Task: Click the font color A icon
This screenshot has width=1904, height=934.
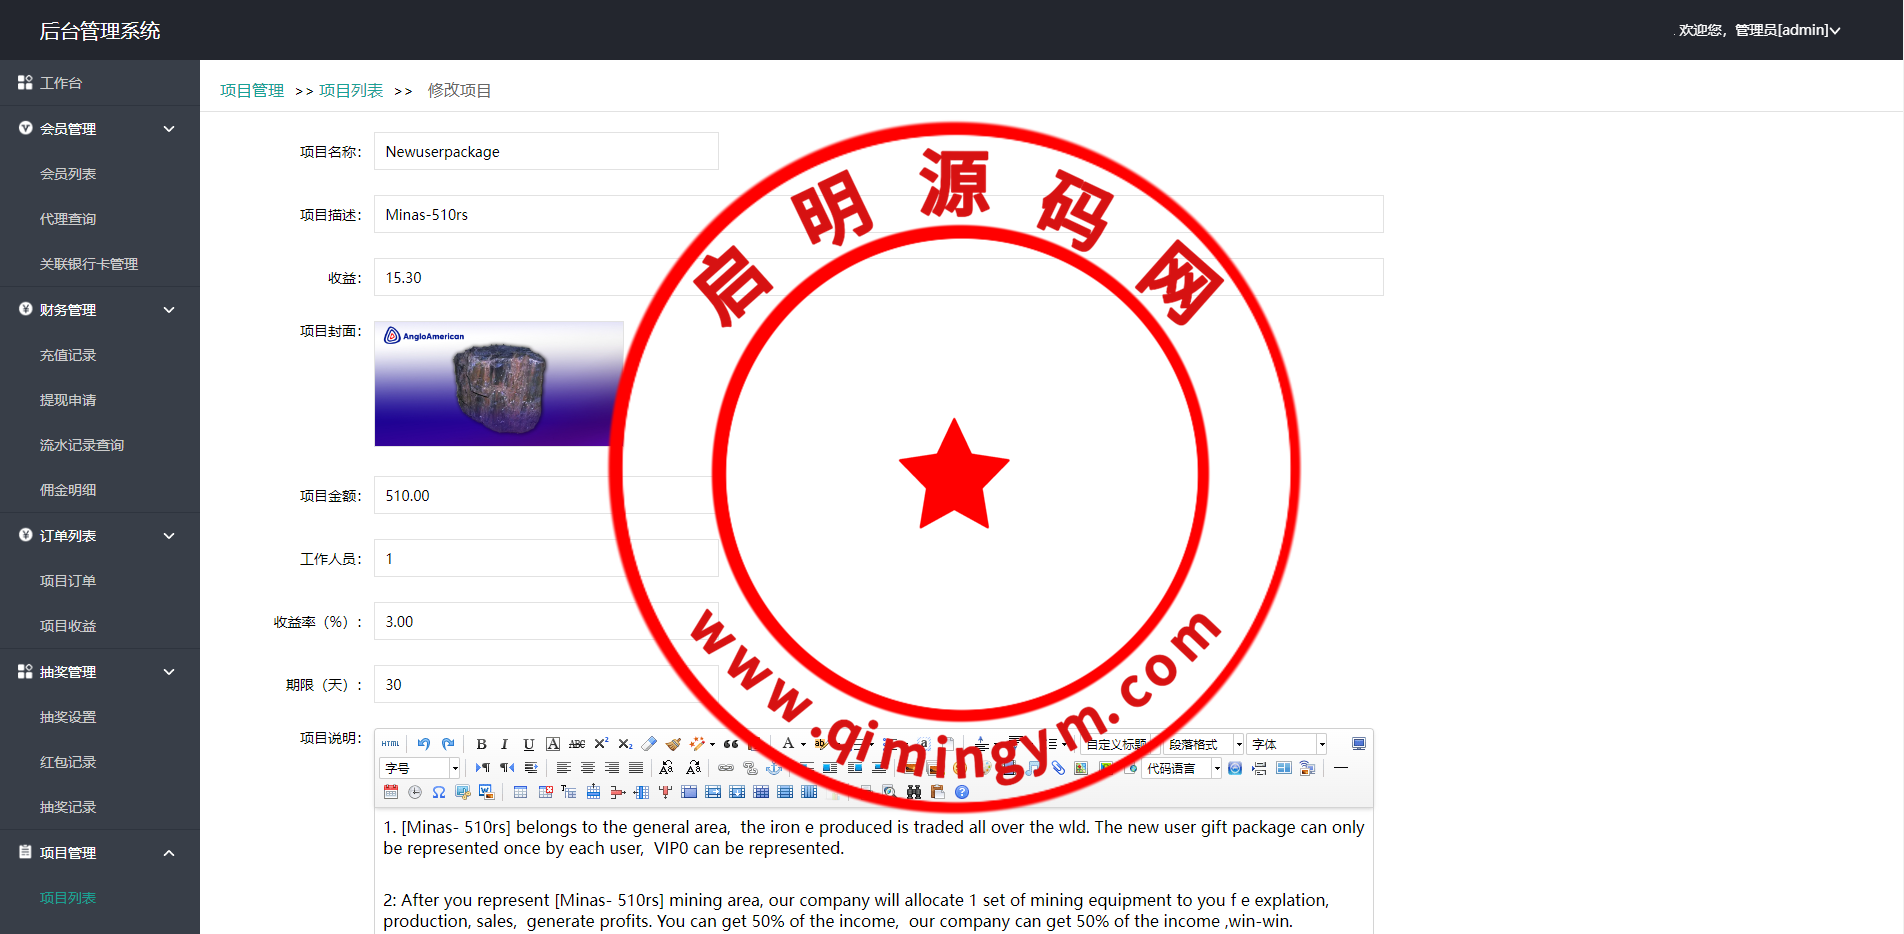Action: coord(788,744)
